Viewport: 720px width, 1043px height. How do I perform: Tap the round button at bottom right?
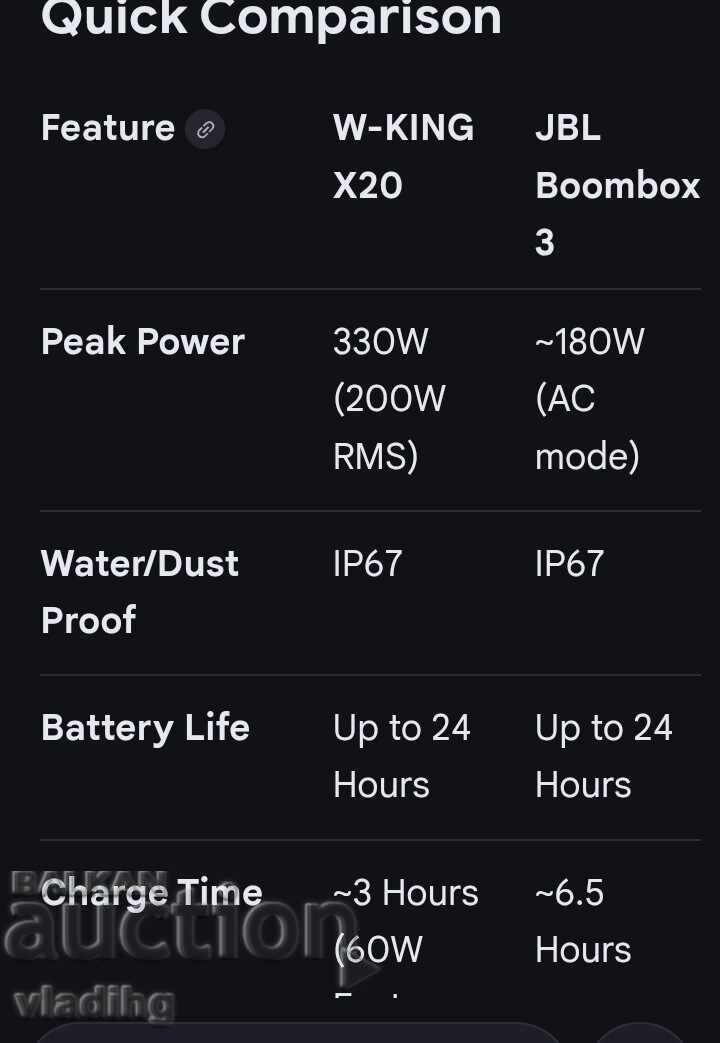tap(640, 1034)
